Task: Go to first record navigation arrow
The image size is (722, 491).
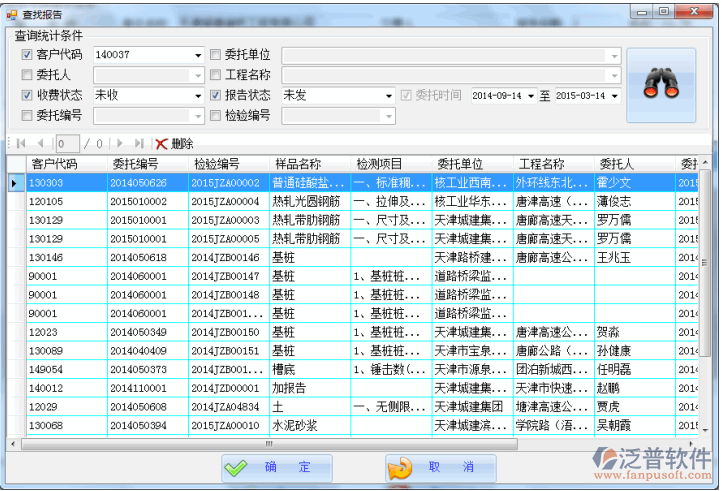Action: coord(21,144)
